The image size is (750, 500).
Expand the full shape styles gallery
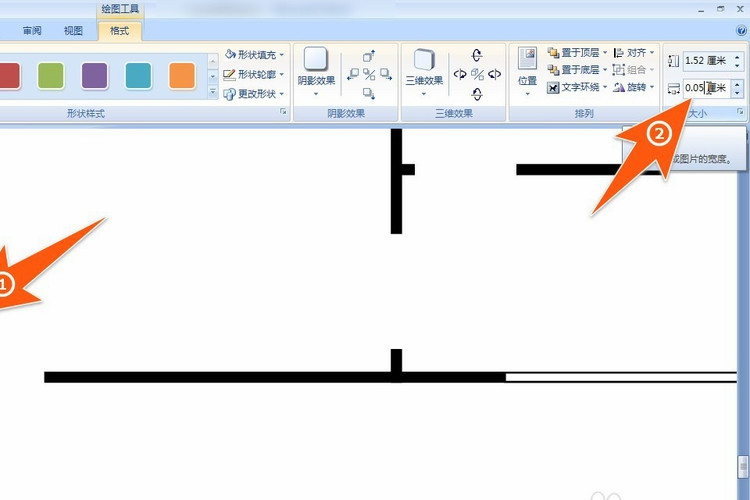point(213,92)
